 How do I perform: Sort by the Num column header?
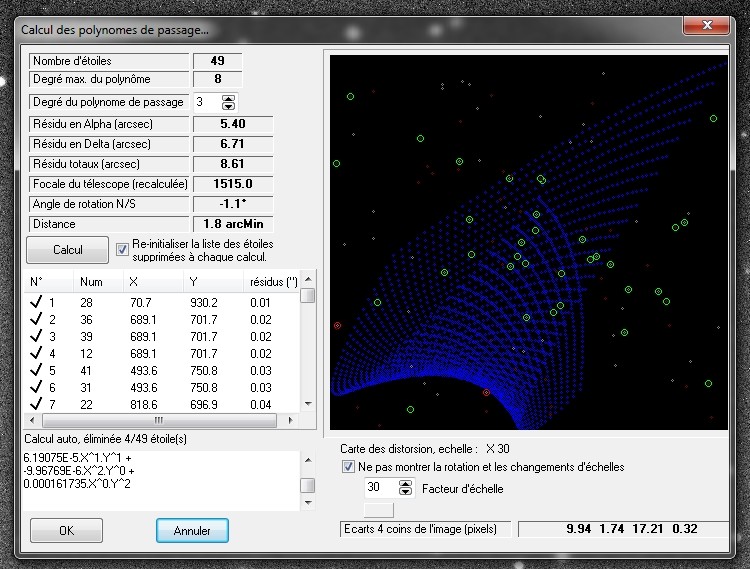coord(99,282)
